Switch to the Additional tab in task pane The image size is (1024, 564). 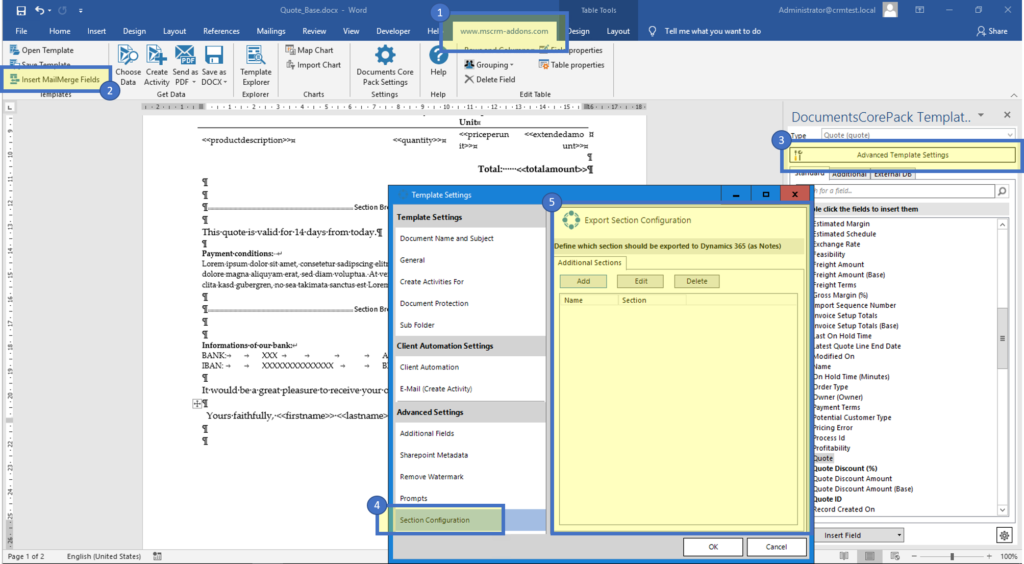pos(849,174)
